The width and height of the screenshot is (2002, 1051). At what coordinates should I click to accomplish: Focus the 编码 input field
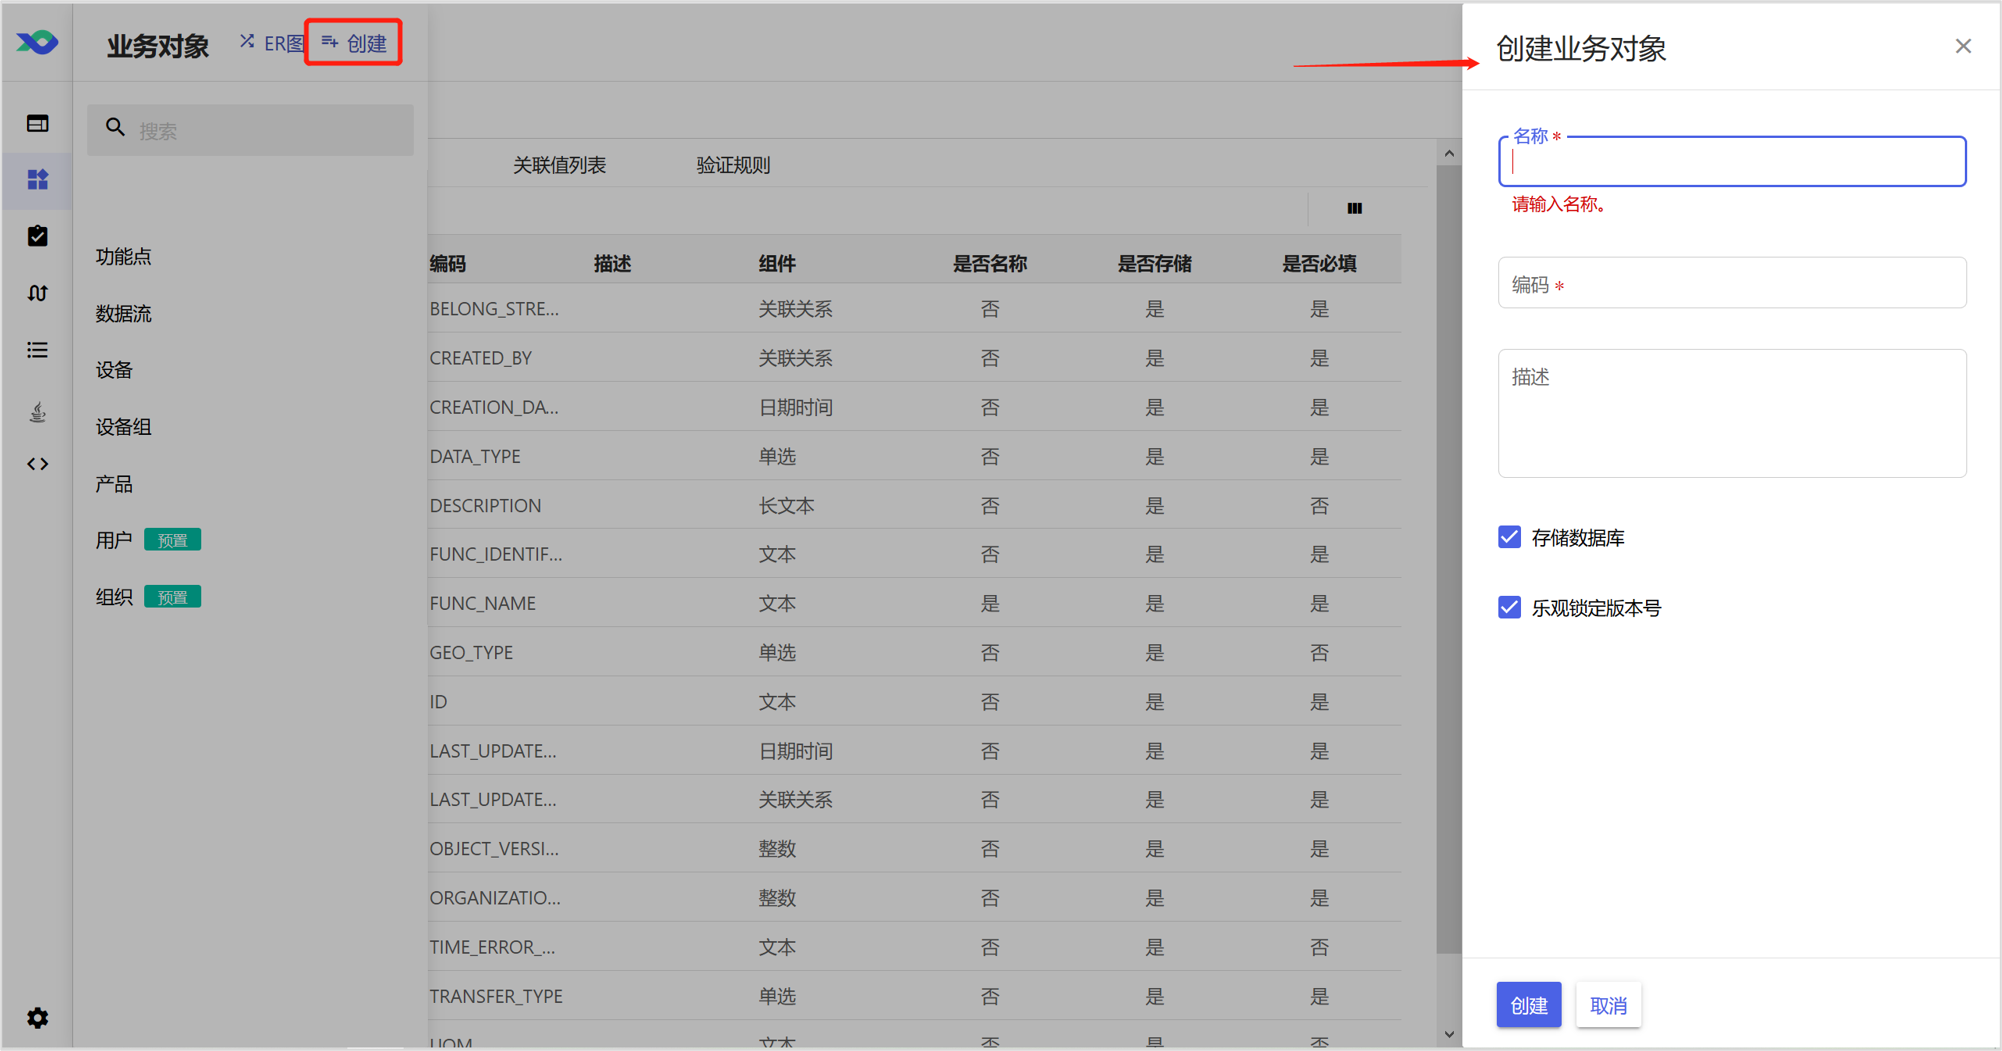(x=1732, y=283)
